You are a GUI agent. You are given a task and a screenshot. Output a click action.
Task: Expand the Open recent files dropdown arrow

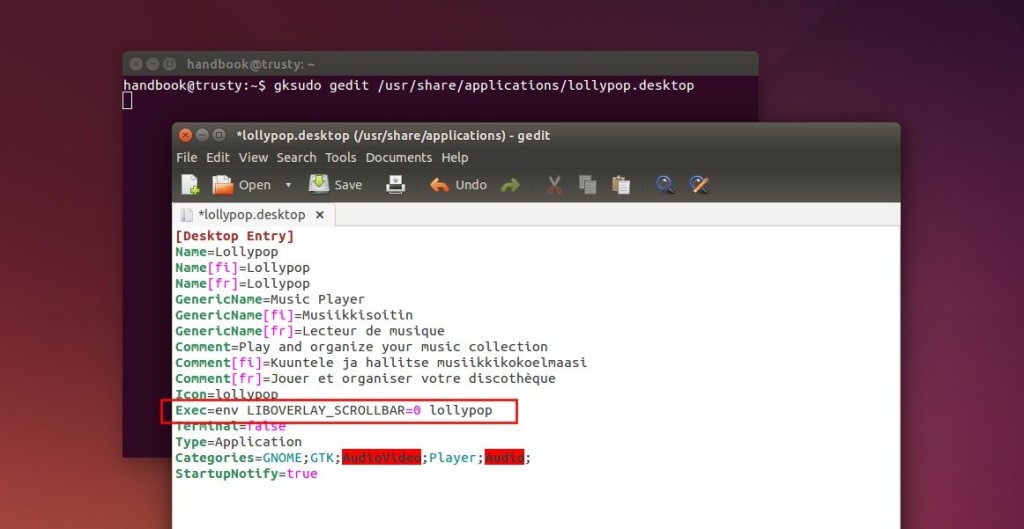tap(288, 185)
